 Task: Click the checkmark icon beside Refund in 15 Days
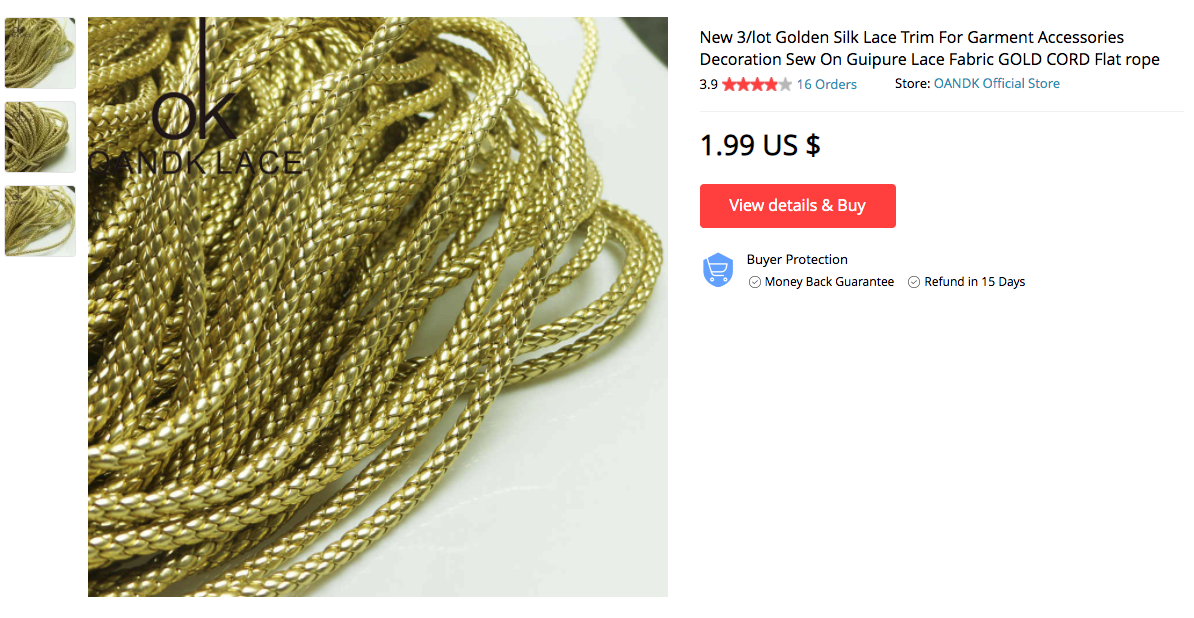click(x=914, y=282)
